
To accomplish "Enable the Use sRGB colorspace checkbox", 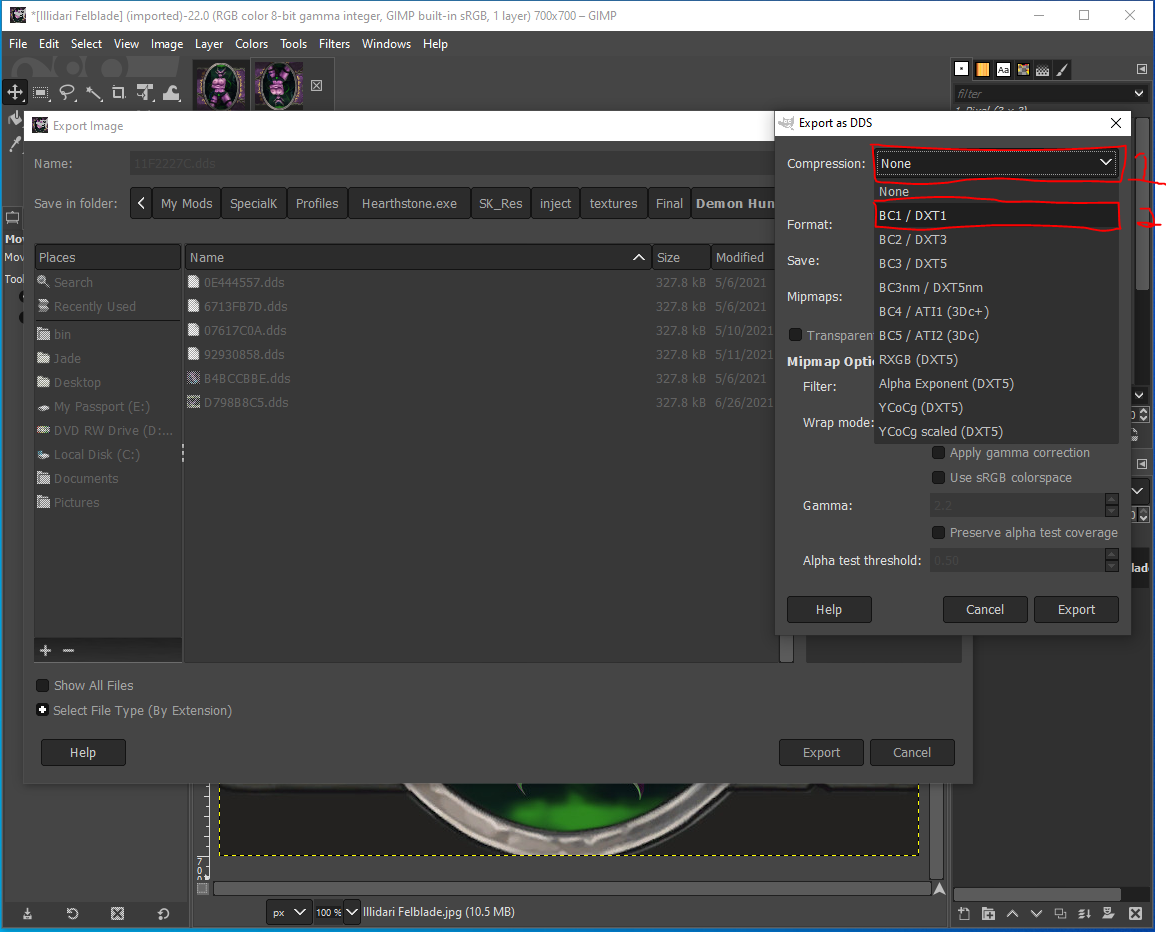I will click(938, 477).
